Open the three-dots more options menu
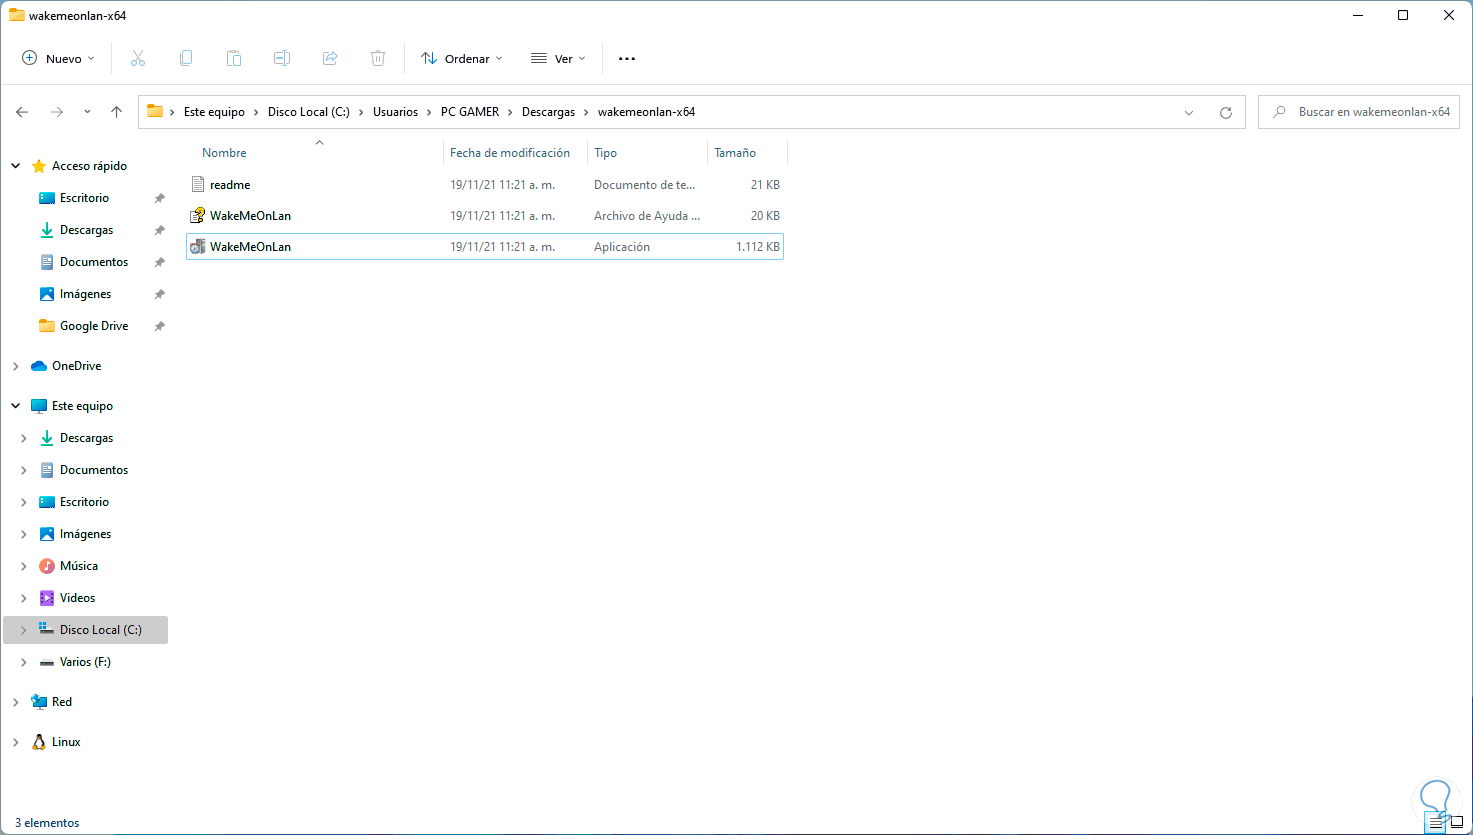Screen dimensions: 1473x835 (x=627, y=59)
